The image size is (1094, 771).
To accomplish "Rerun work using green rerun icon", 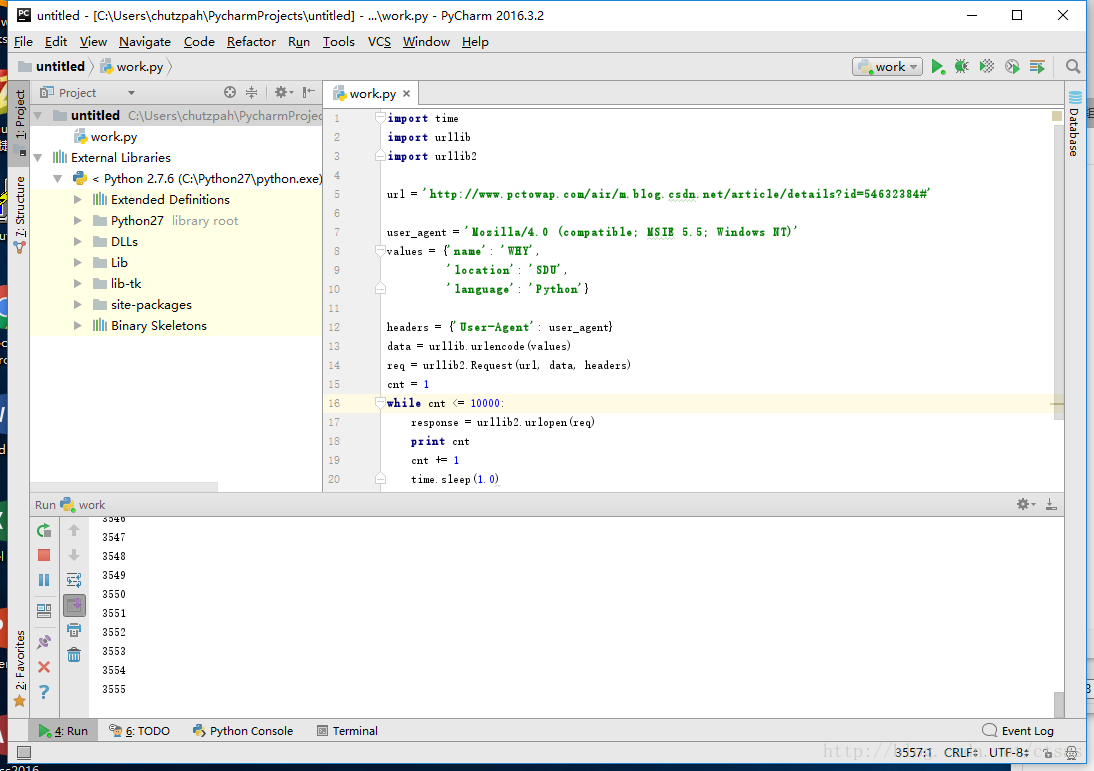I will (44, 530).
